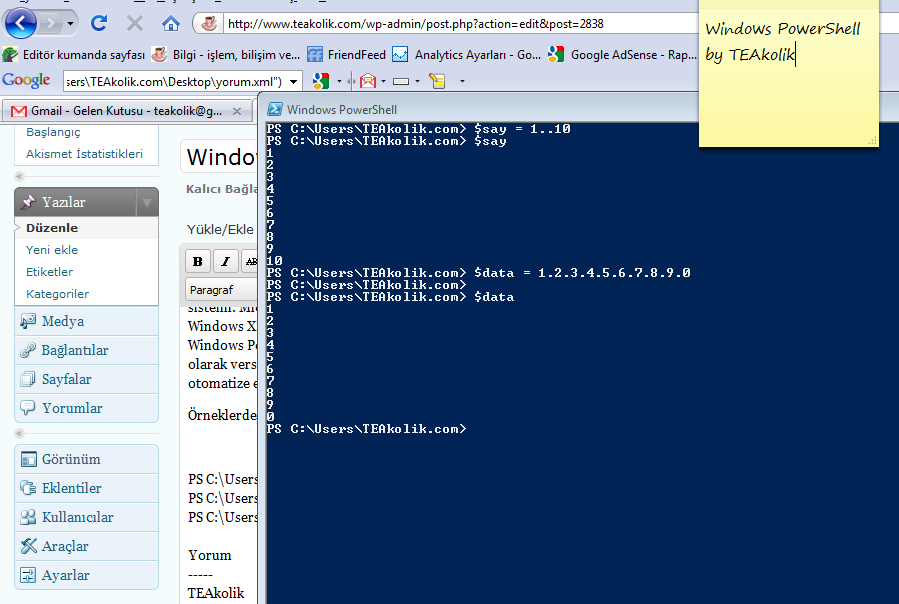Image resolution: width=899 pixels, height=604 pixels.
Task: Go back with the blue browser arrow
Action: coord(20,23)
